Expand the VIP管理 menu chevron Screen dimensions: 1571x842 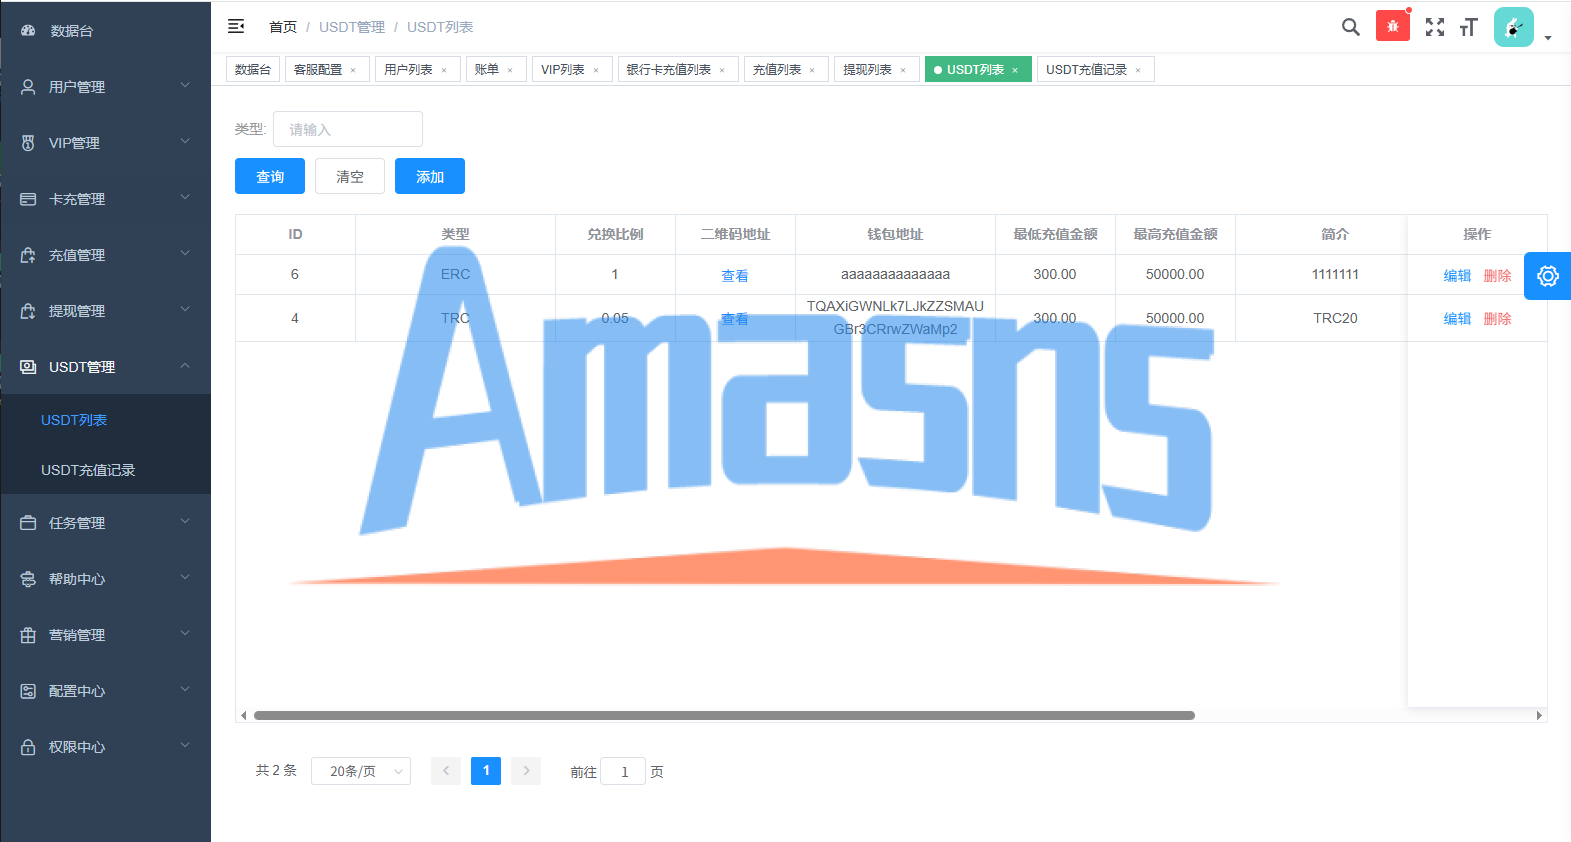[x=185, y=142]
